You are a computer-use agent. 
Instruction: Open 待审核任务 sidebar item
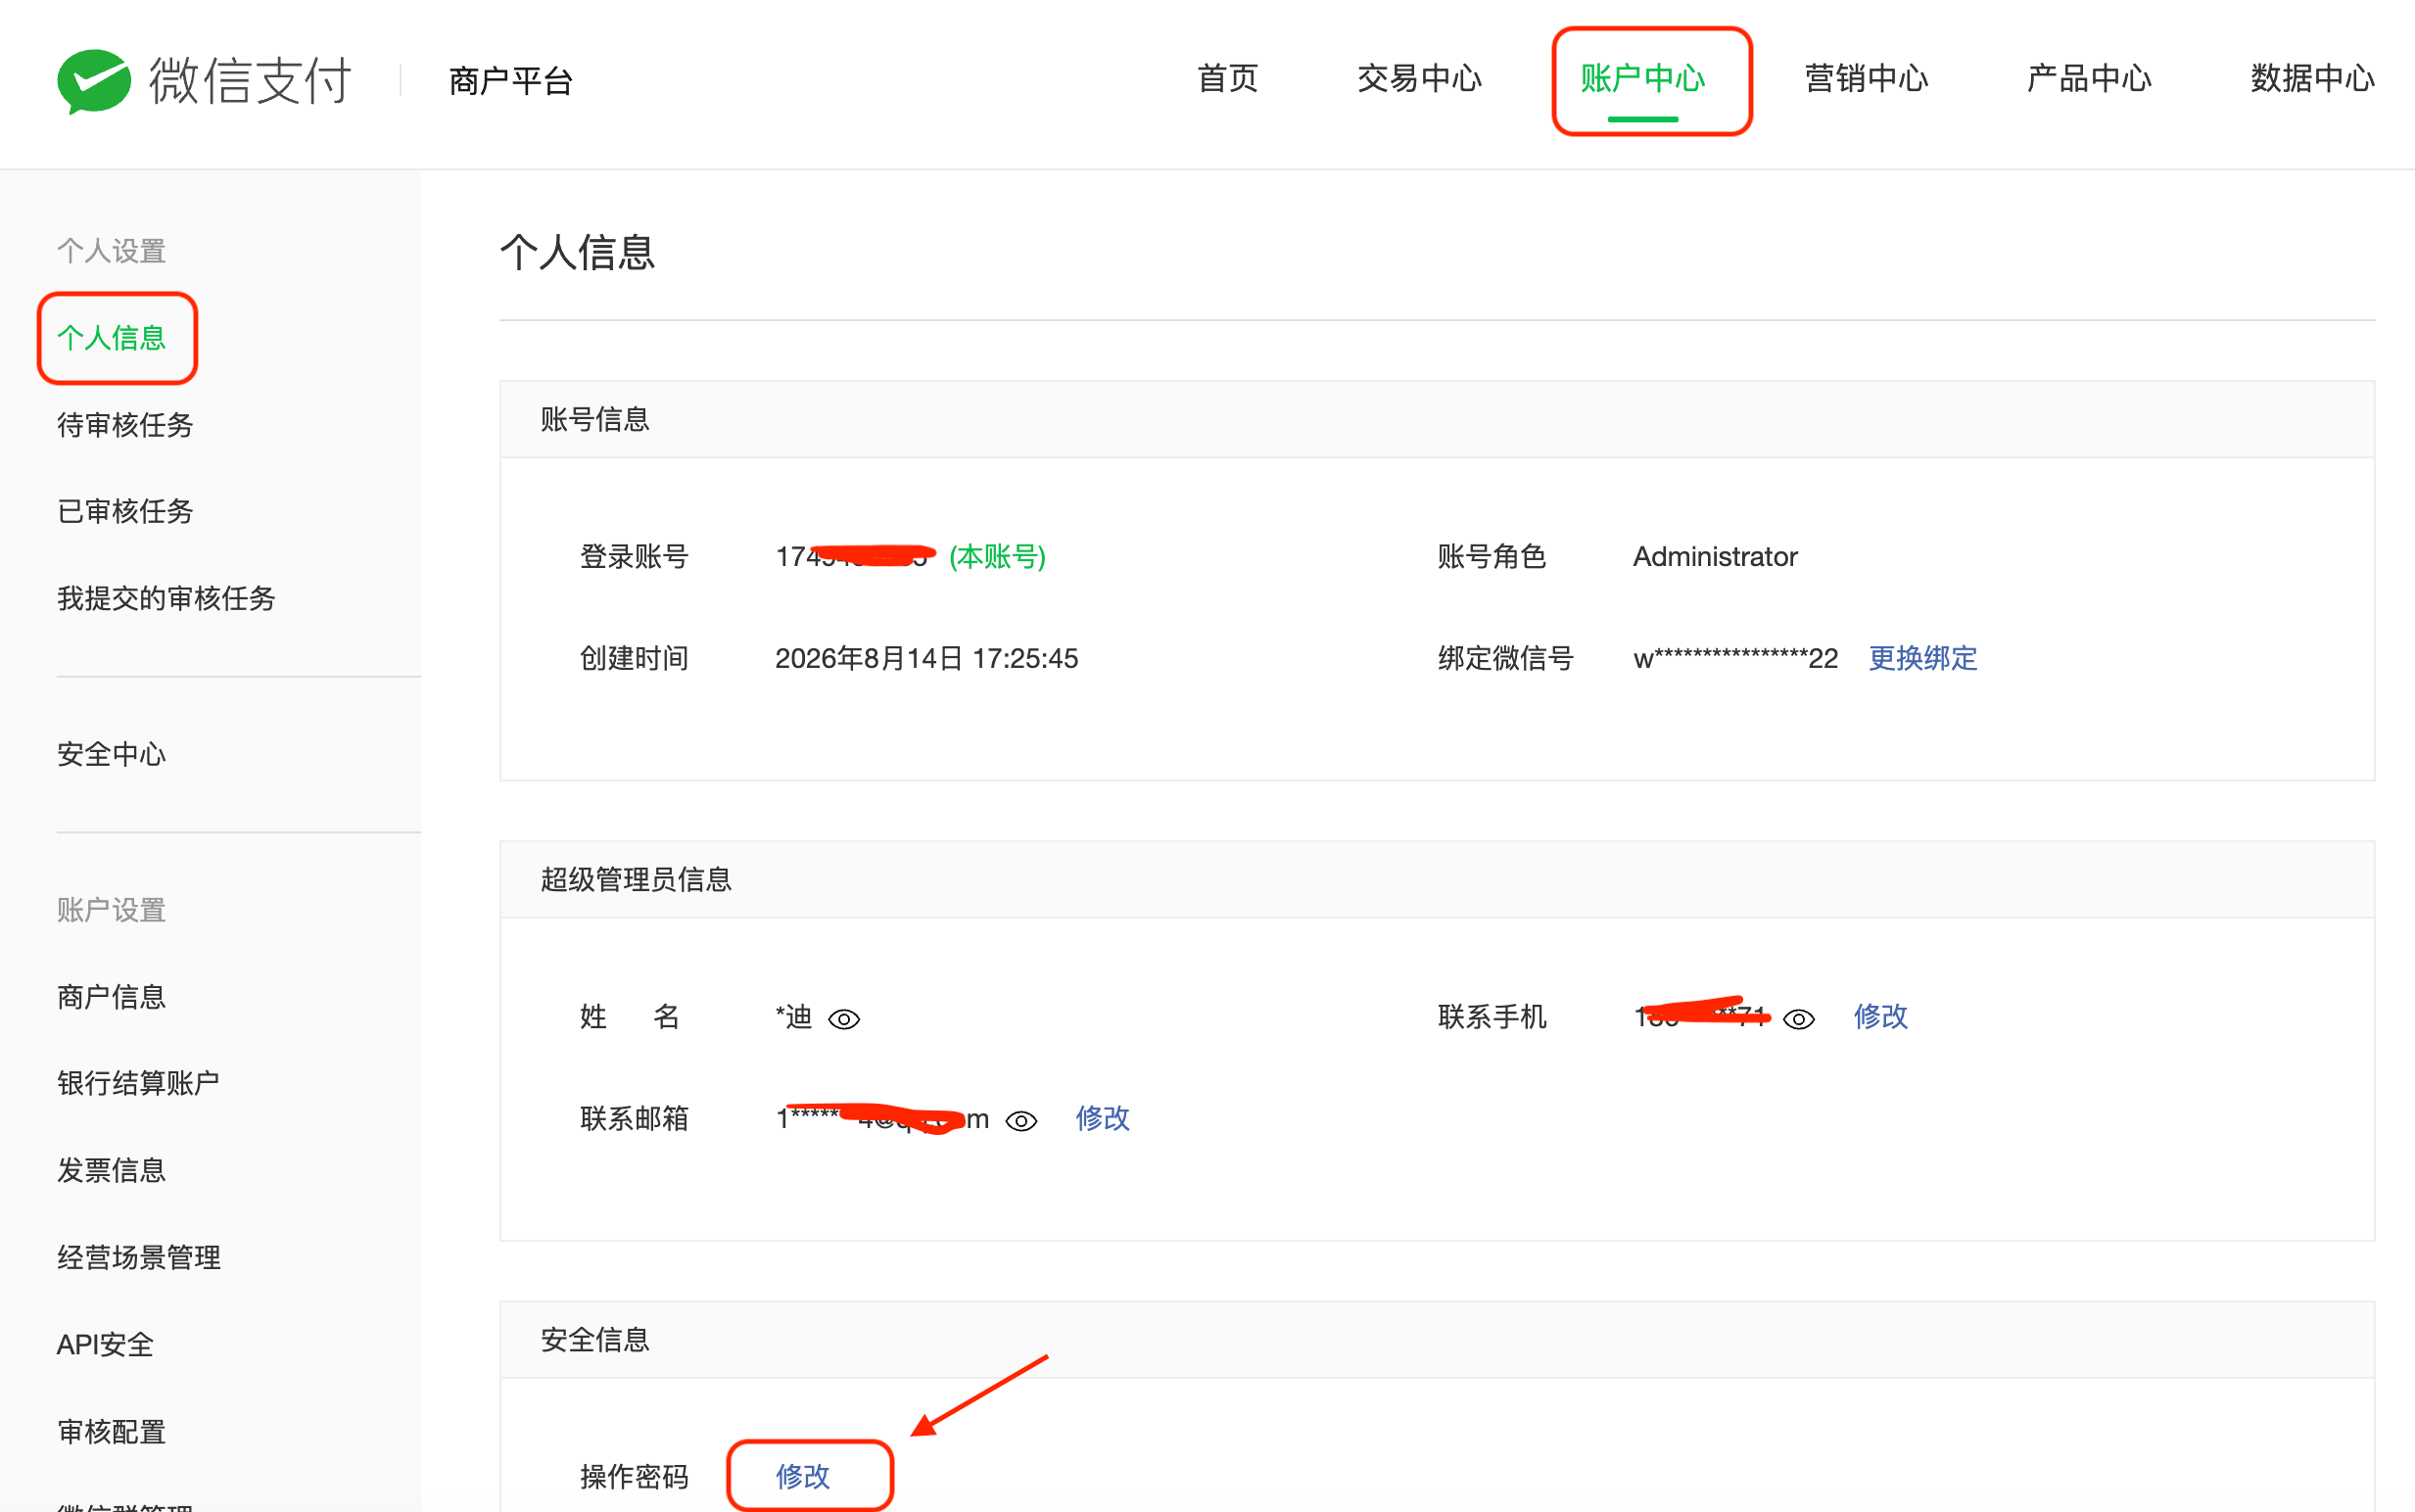point(125,425)
